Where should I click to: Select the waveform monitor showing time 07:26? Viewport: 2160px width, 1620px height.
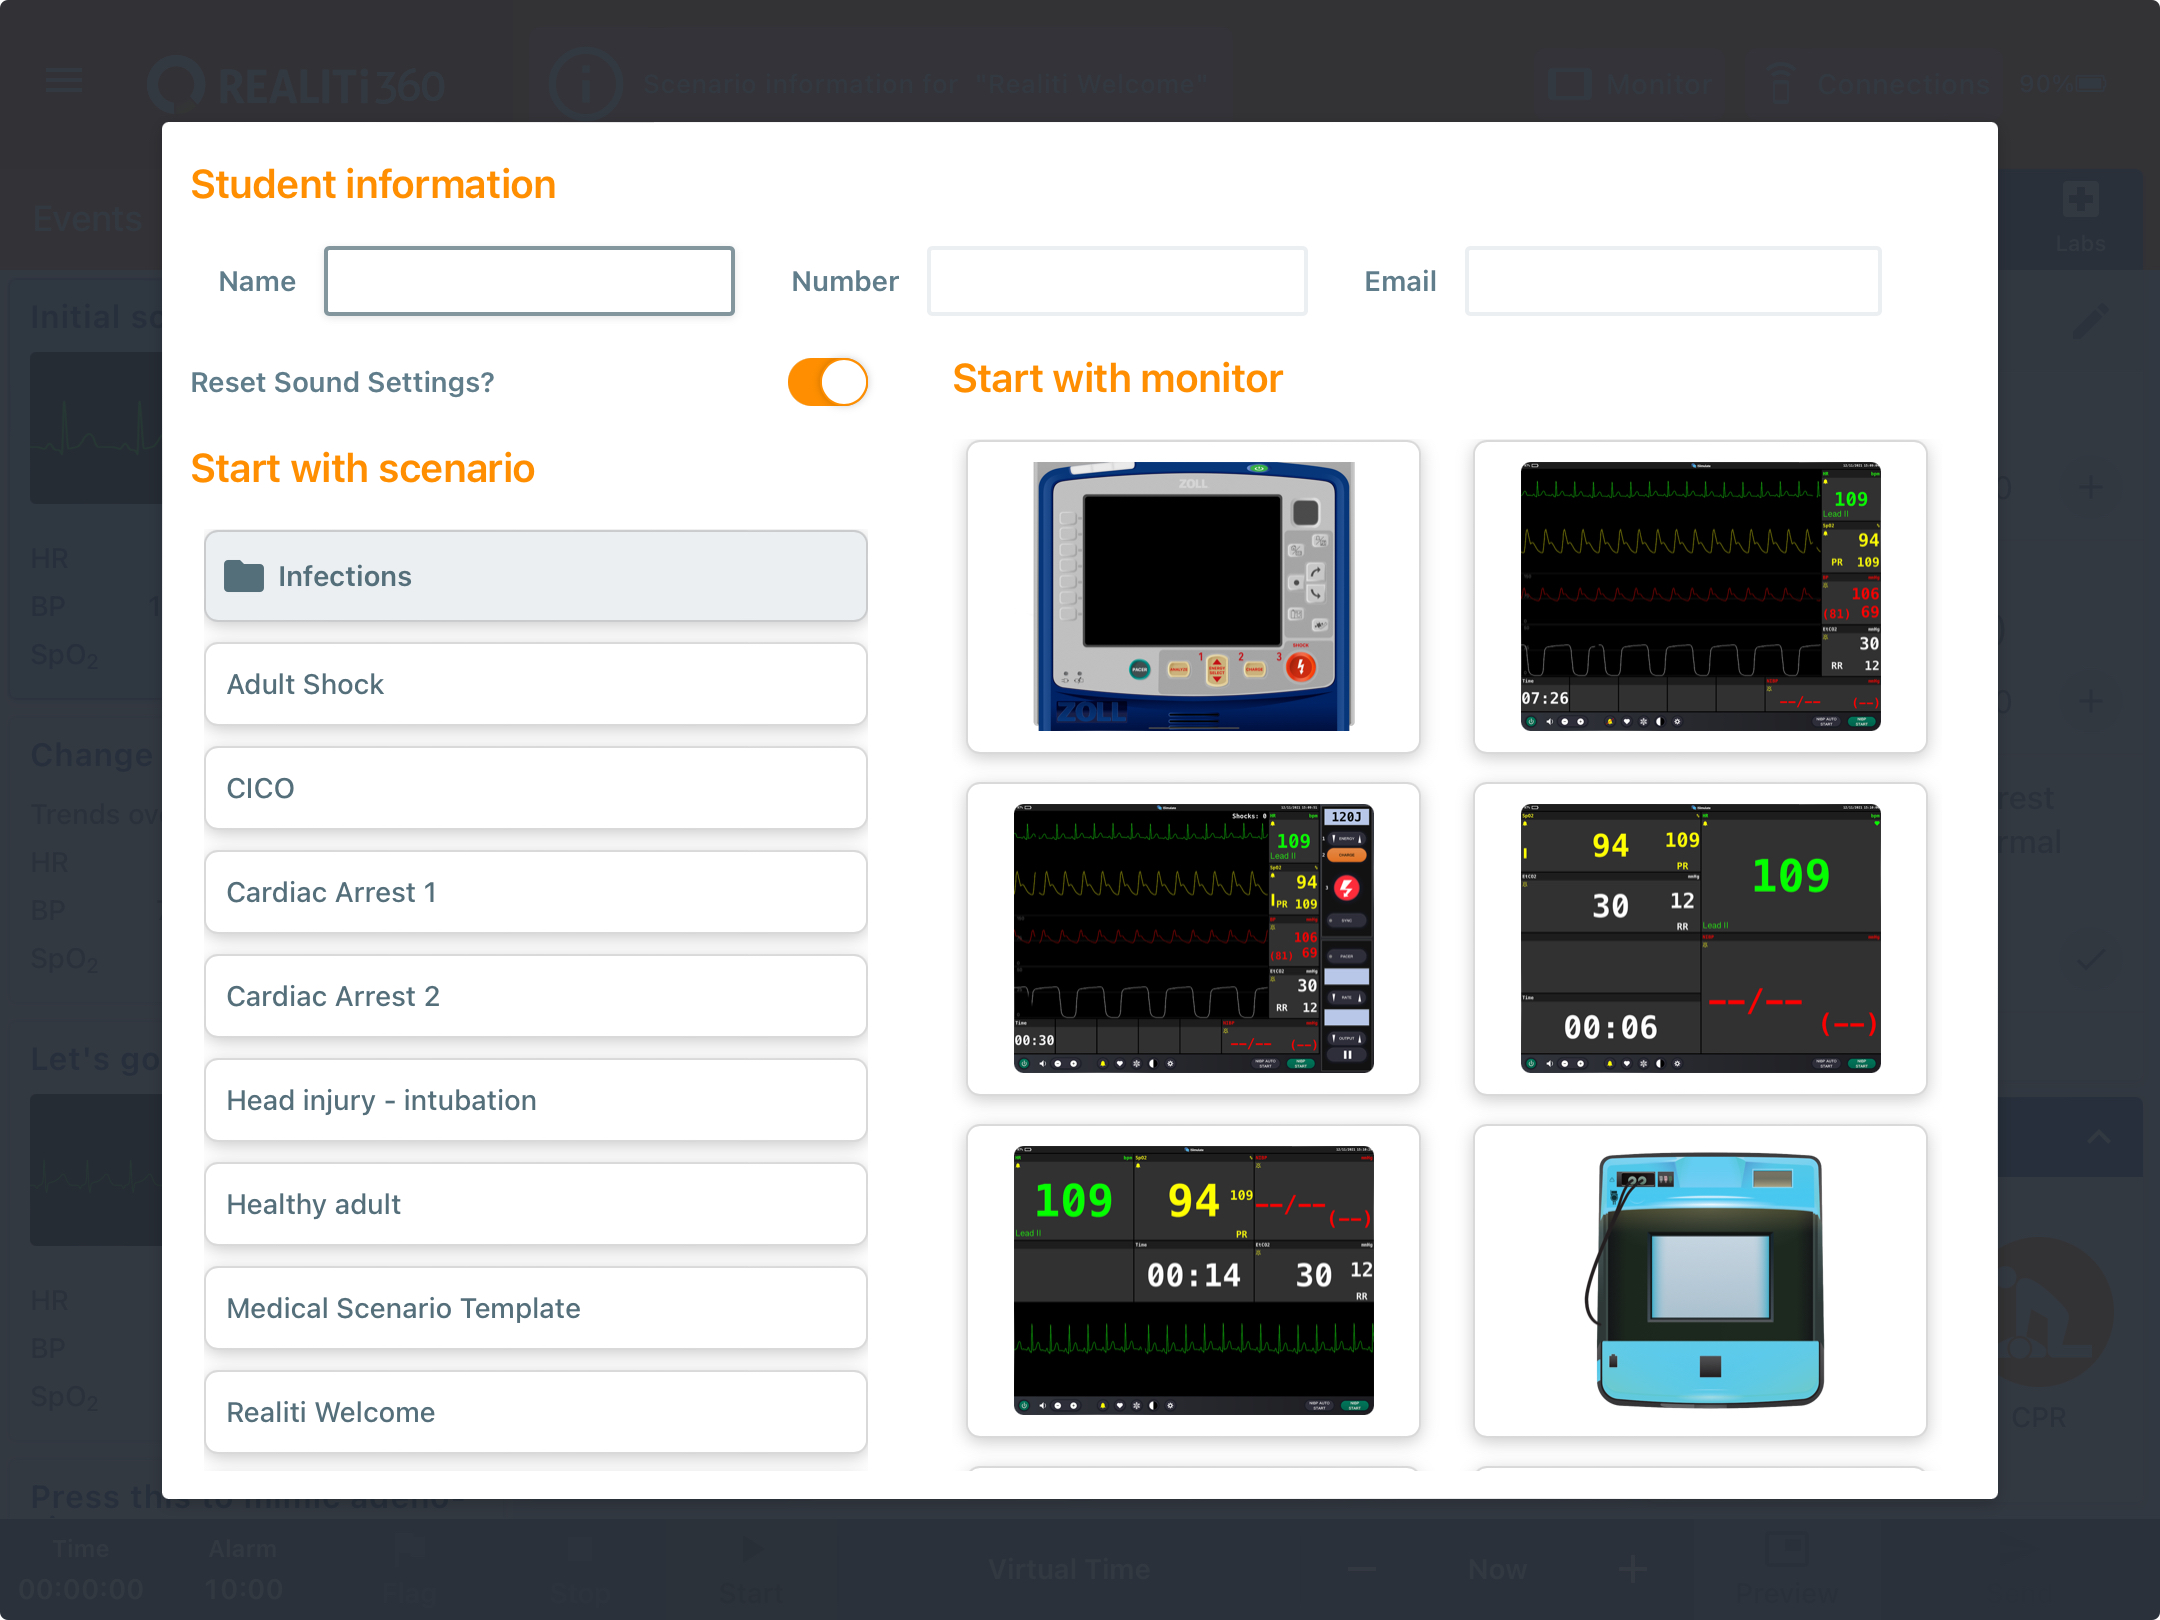1700,596
